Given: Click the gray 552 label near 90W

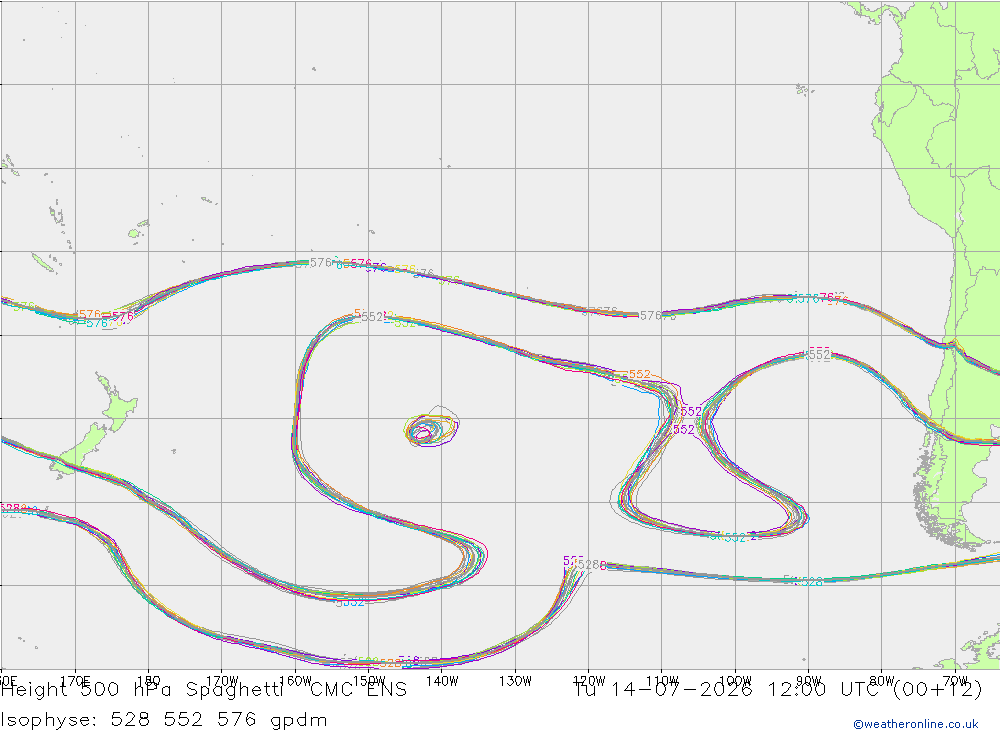Looking at the screenshot, I should [x=820, y=355].
